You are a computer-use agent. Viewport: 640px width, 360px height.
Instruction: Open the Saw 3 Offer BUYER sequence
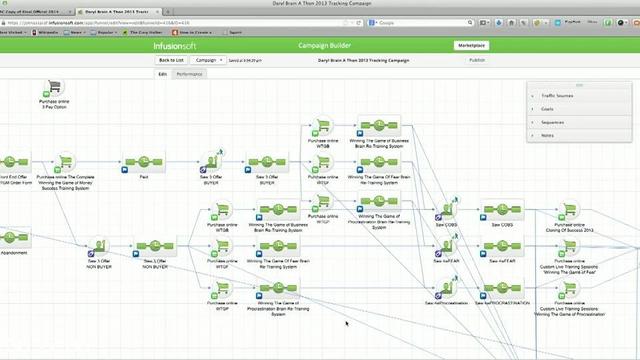point(267,162)
